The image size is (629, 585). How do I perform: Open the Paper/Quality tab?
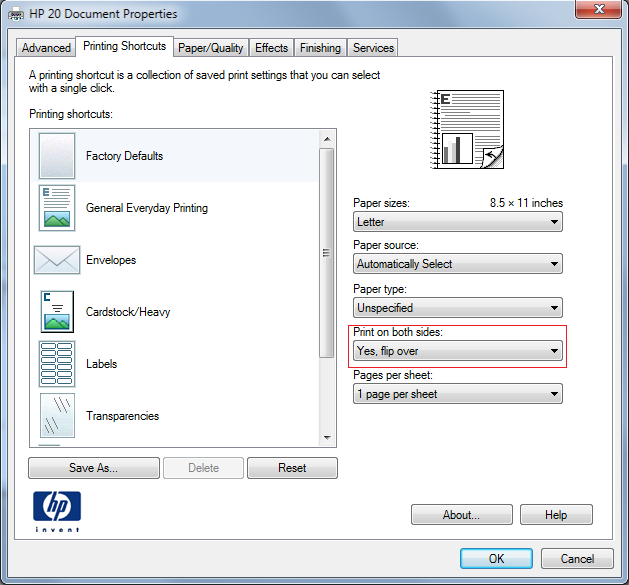point(211,48)
